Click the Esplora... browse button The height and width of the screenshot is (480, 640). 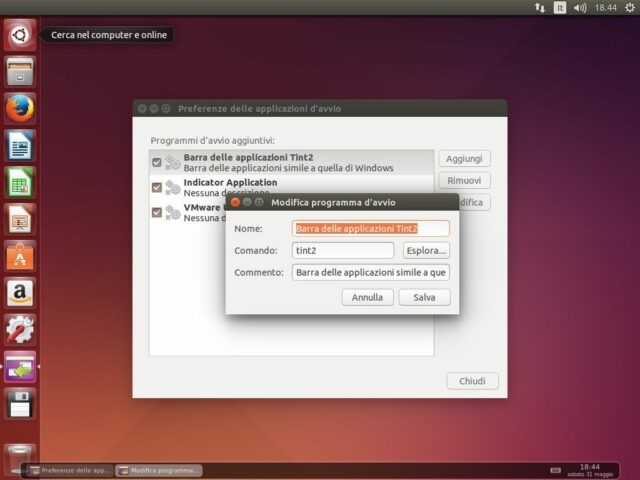[426, 251]
